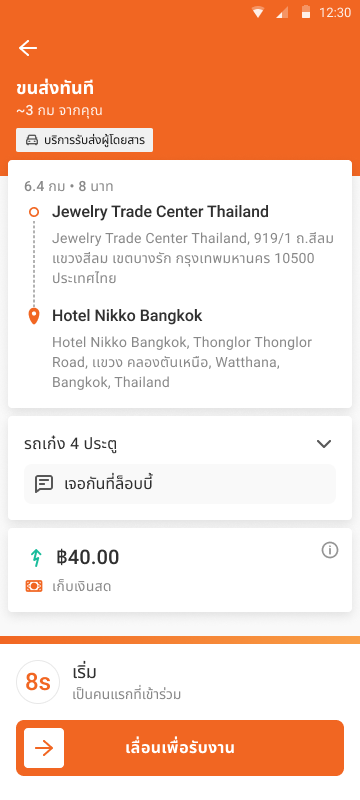Tap the Wi-Fi status bar icon
This screenshot has width=360, height=800.
[258, 13]
